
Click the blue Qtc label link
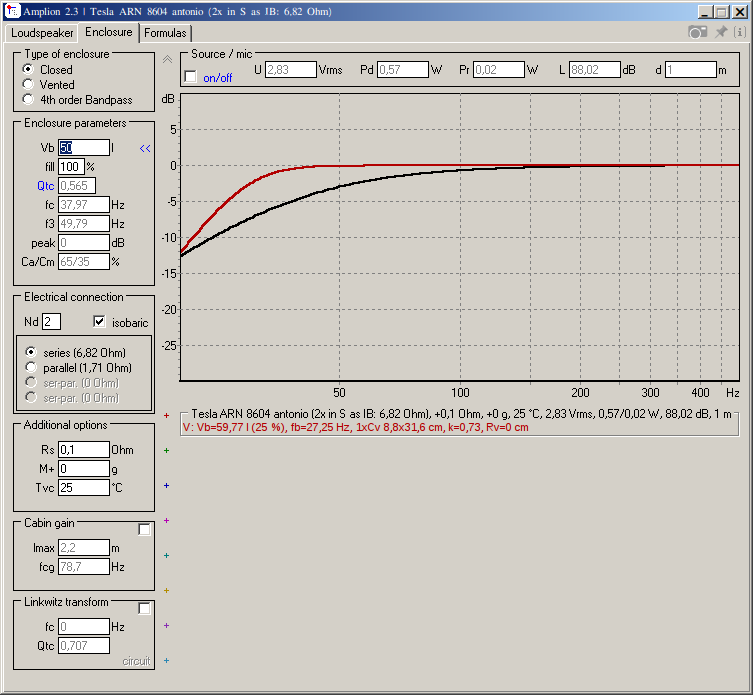[x=46, y=186]
